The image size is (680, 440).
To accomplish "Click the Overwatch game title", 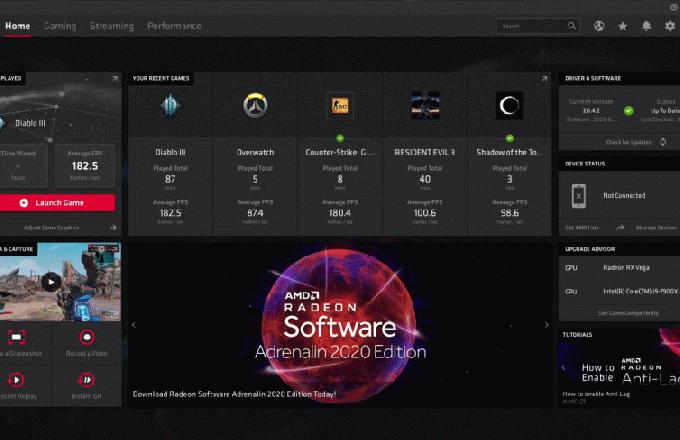I will [255, 152].
